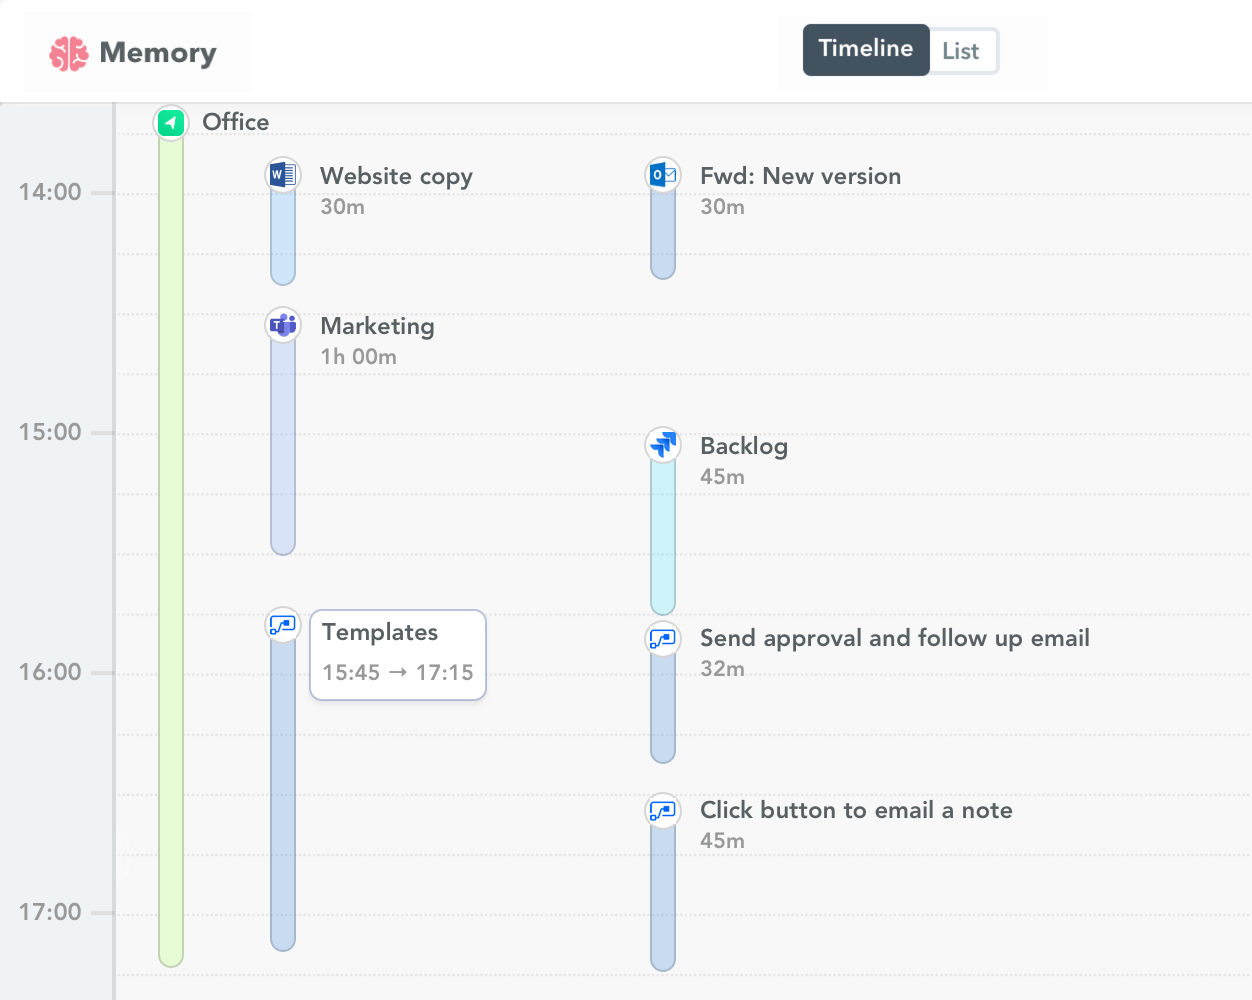Image resolution: width=1252 pixels, height=1000 pixels.
Task: Click the green Office app icon at top
Action: tap(170, 122)
